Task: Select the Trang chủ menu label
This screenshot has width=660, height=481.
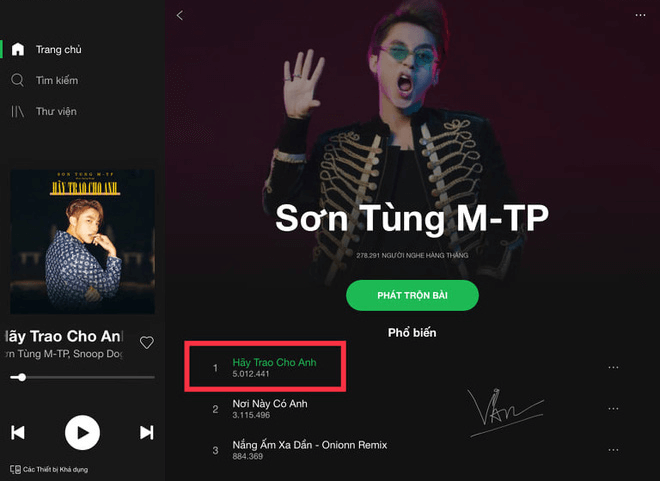Action: click(x=59, y=50)
